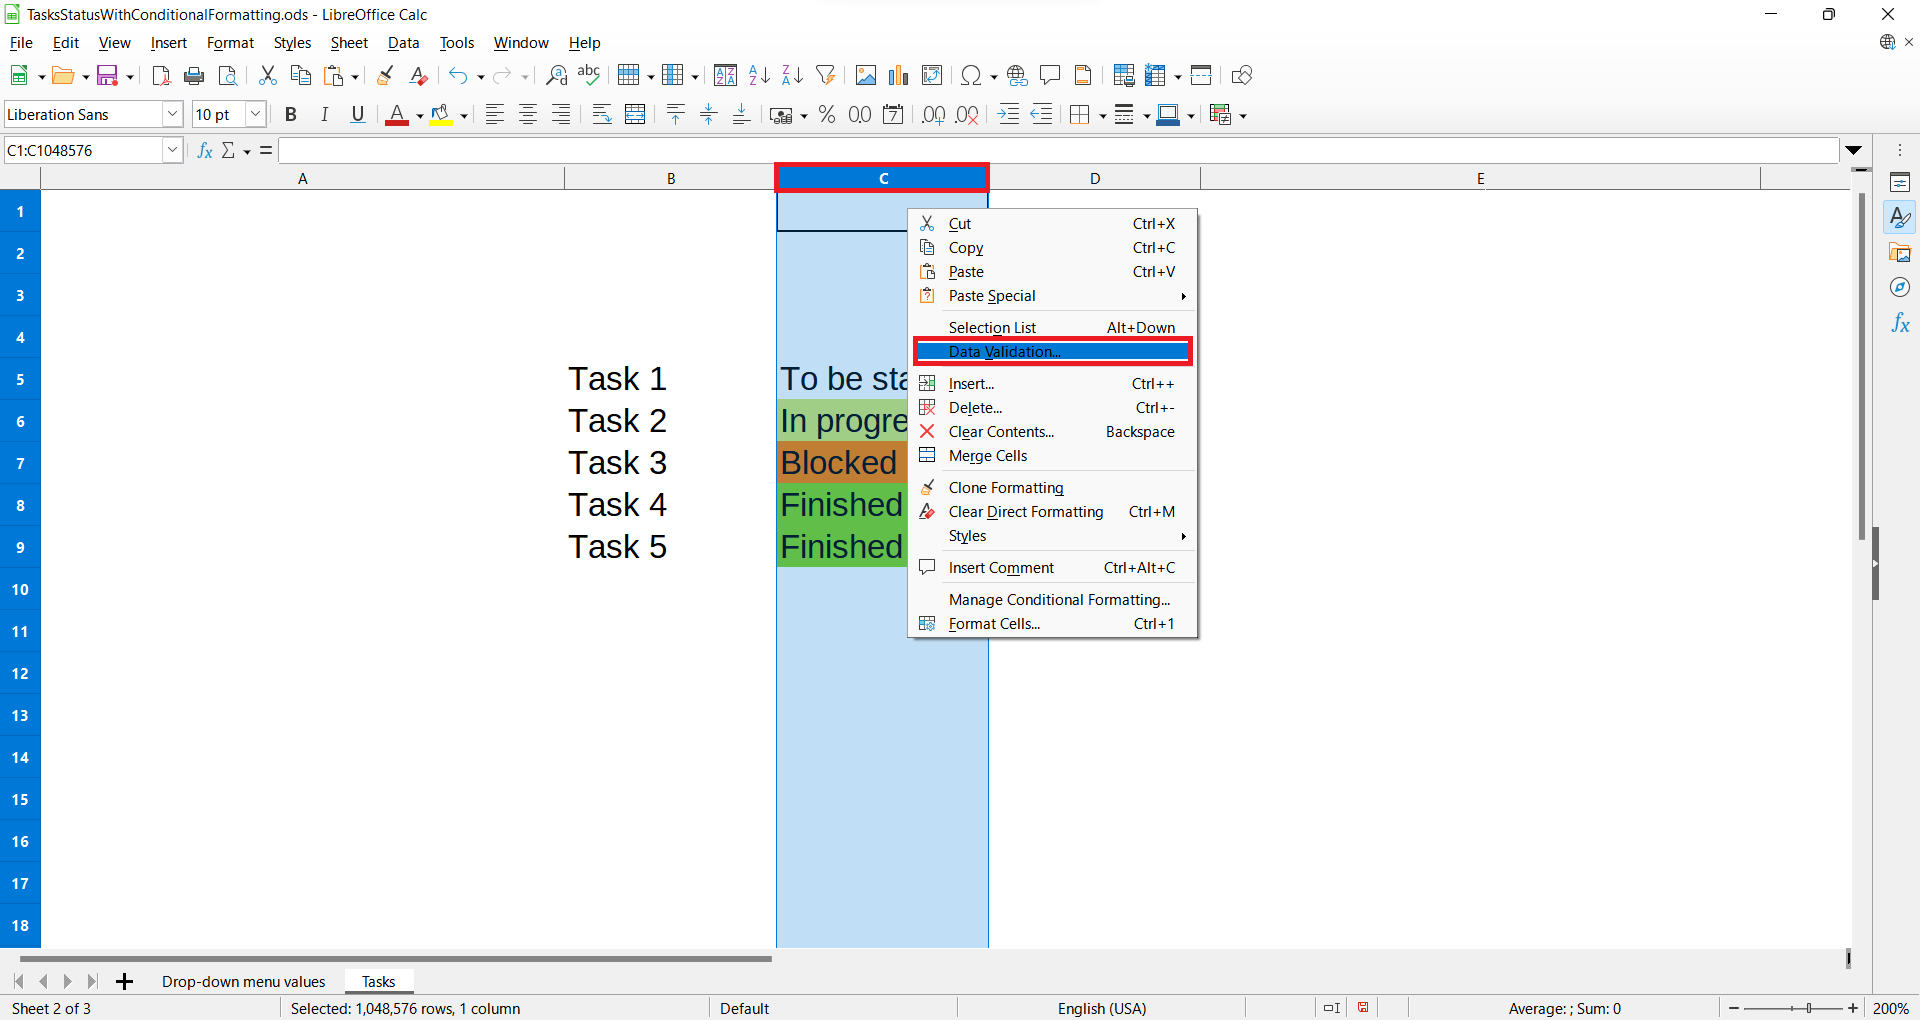Open the Paste Special submenu in context menu
Image resolution: width=1920 pixels, height=1020 pixels.
1054,296
